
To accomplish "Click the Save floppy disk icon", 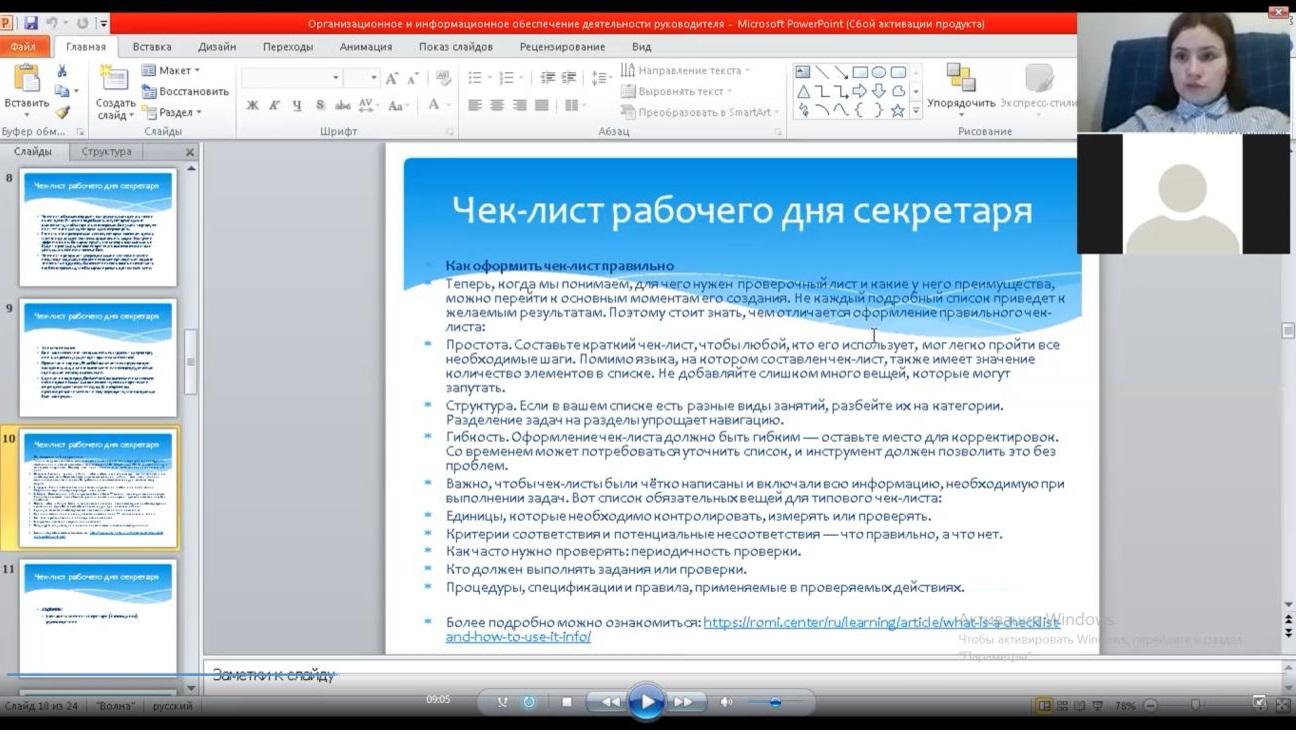I will pyautogui.click(x=31, y=23).
